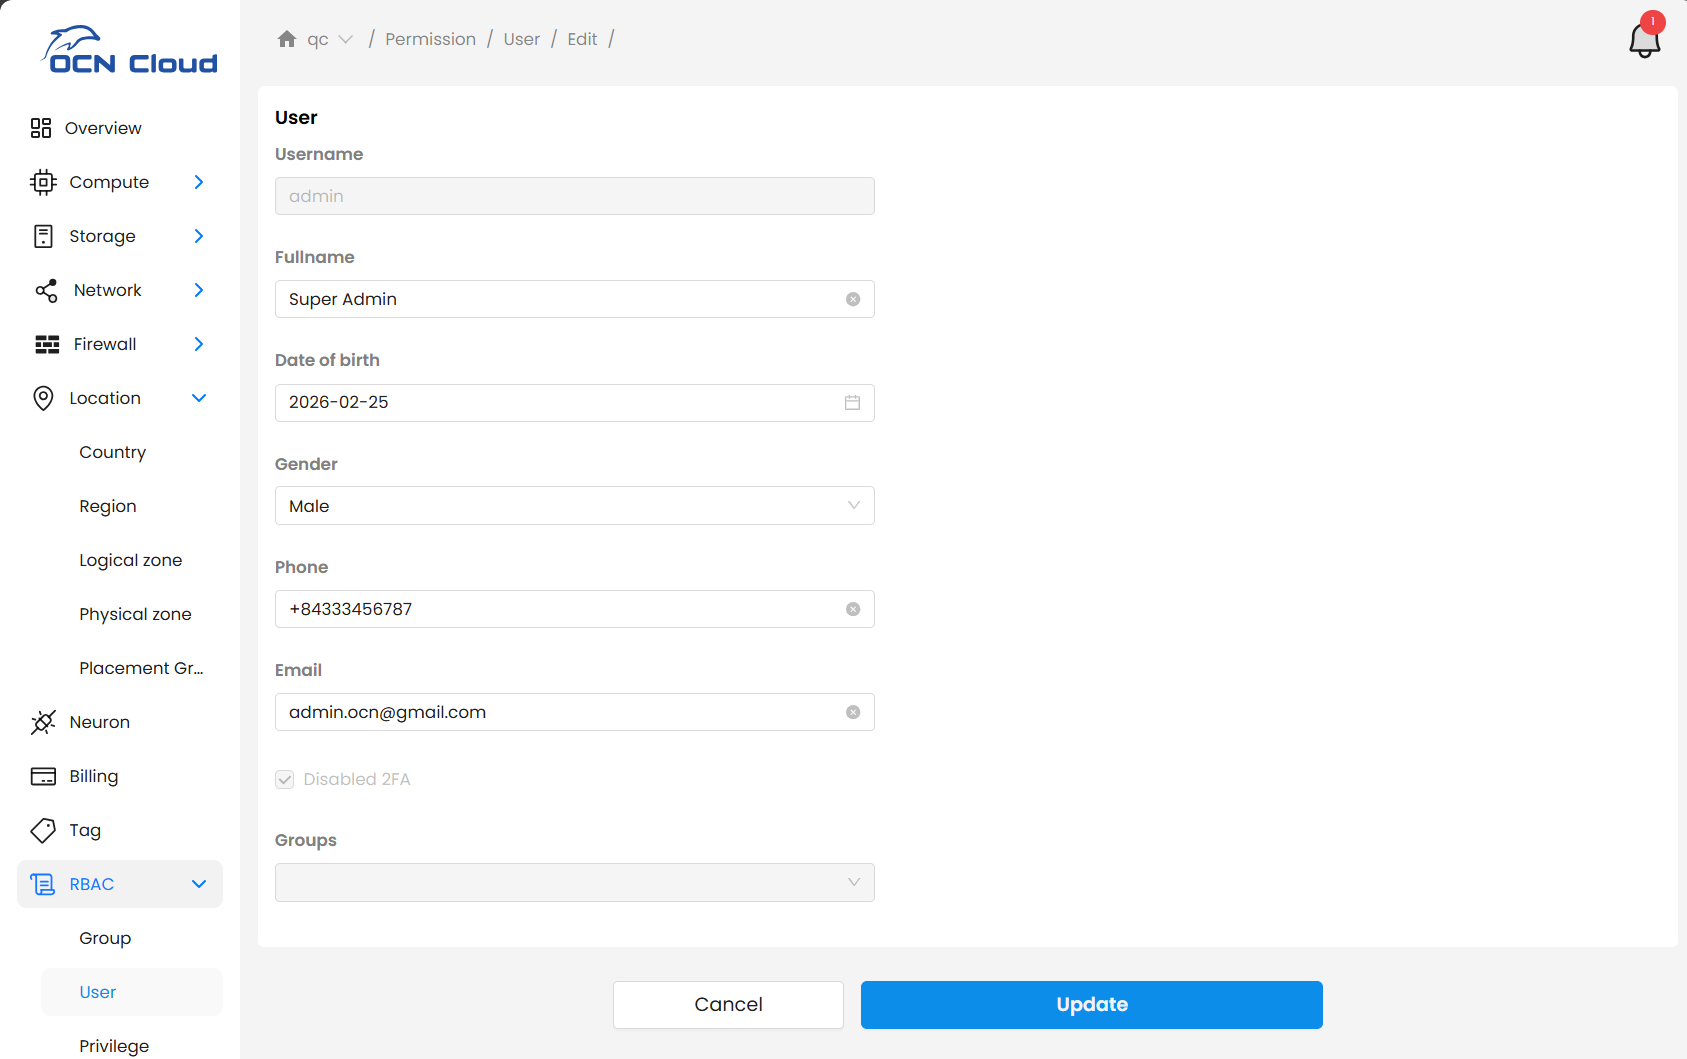Select Physical zone menu item
This screenshot has height=1059, width=1687.
135,614
